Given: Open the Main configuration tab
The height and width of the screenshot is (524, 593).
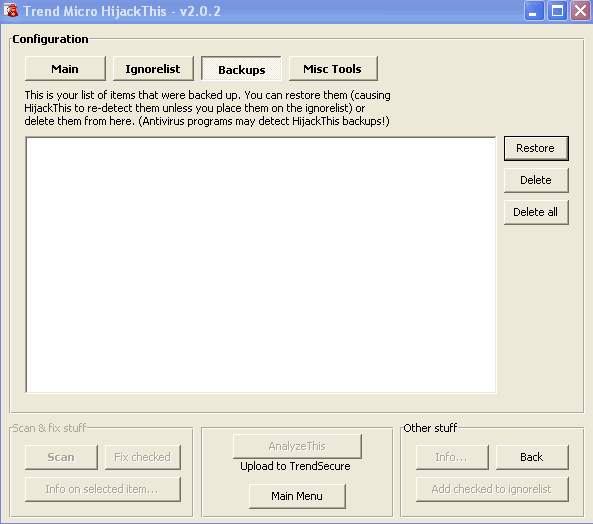Looking at the screenshot, I should [65, 69].
